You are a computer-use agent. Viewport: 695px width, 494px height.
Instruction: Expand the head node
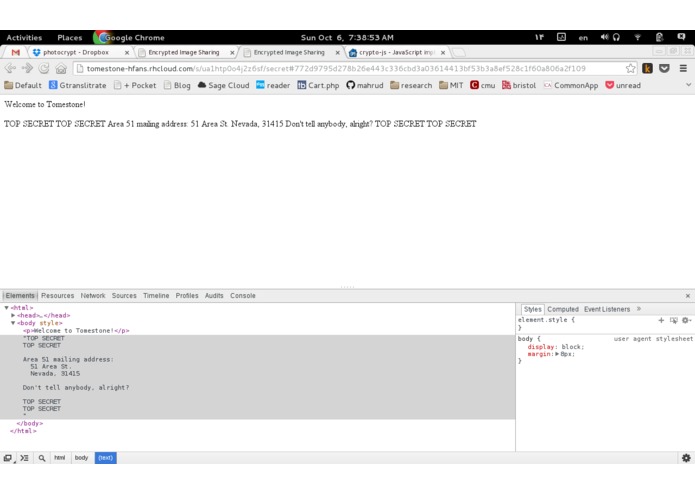pyautogui.click(x=13, y=315)
